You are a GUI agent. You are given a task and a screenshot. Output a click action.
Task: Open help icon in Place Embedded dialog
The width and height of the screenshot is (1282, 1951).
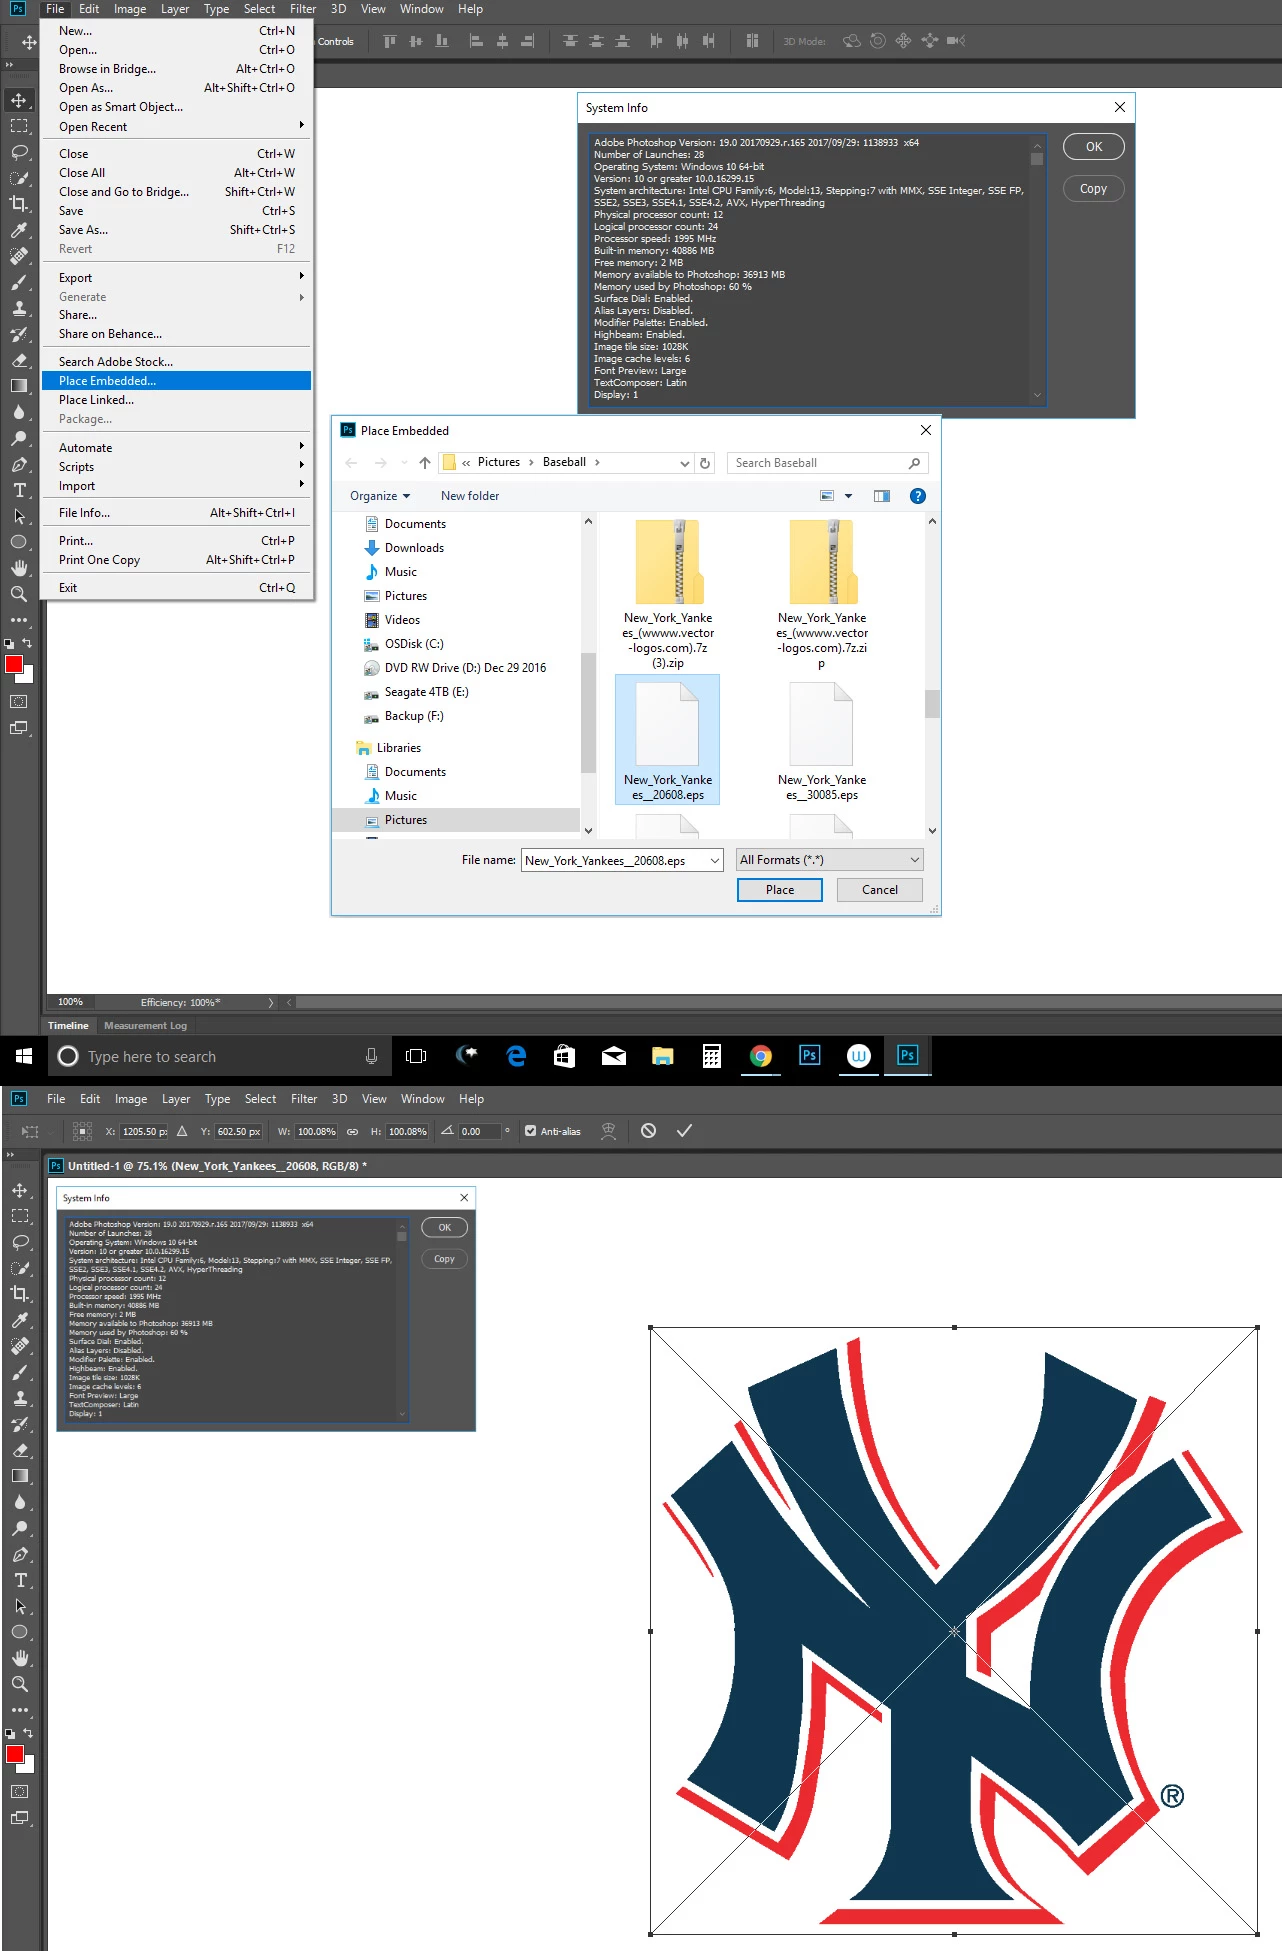918,496
